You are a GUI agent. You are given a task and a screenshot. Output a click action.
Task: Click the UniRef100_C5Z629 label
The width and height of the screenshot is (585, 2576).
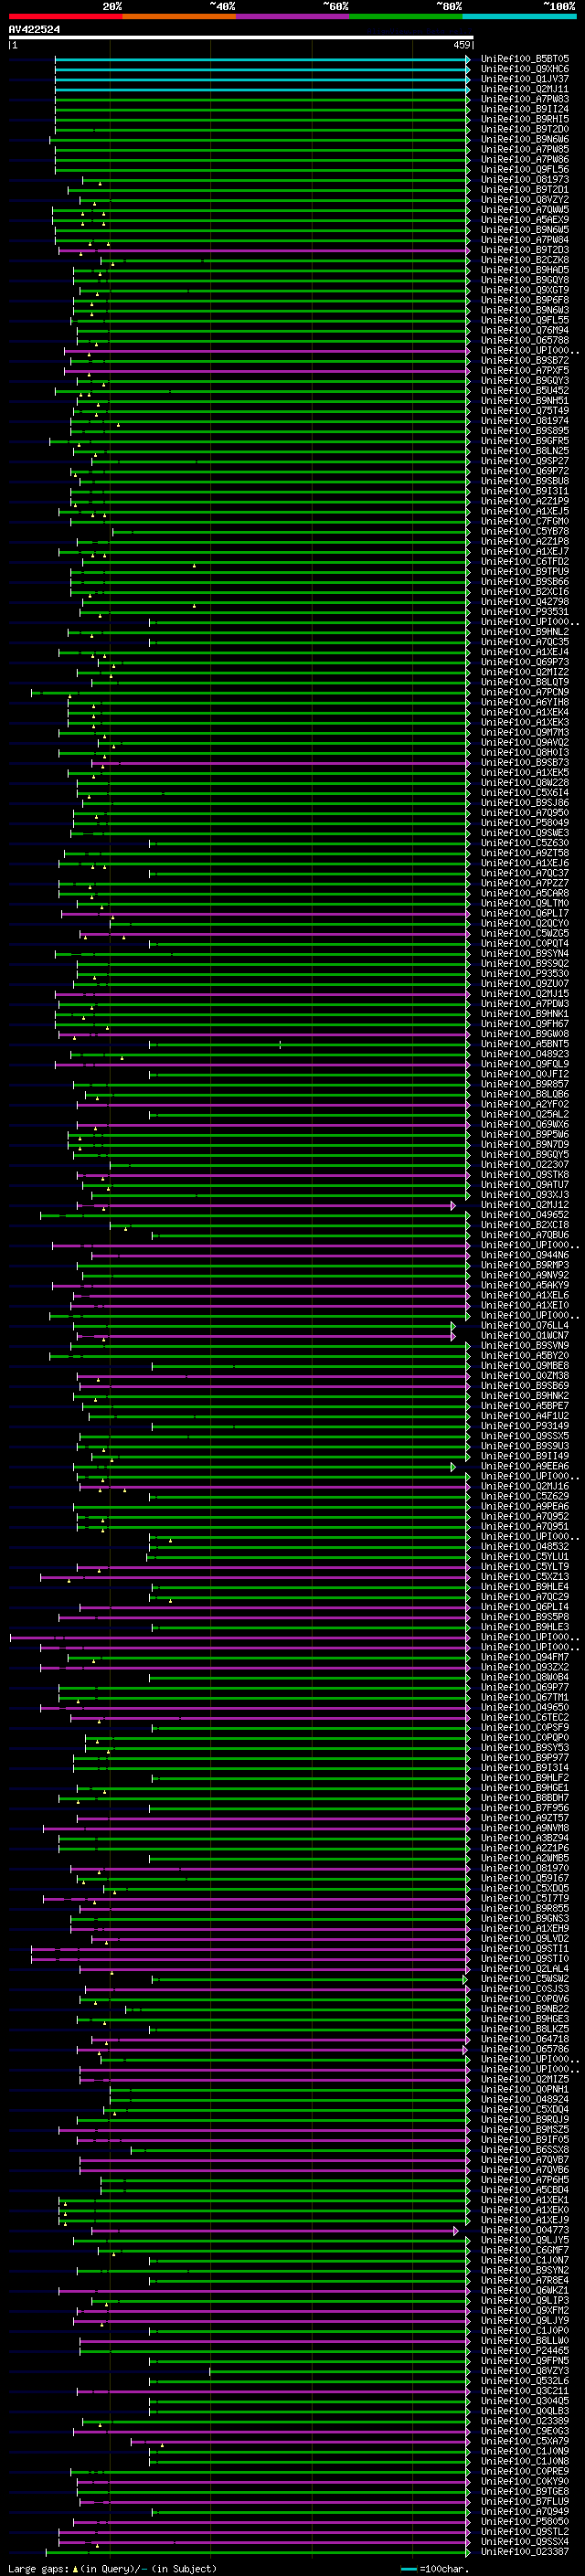pyautogui.click(x=525, y=1496)
